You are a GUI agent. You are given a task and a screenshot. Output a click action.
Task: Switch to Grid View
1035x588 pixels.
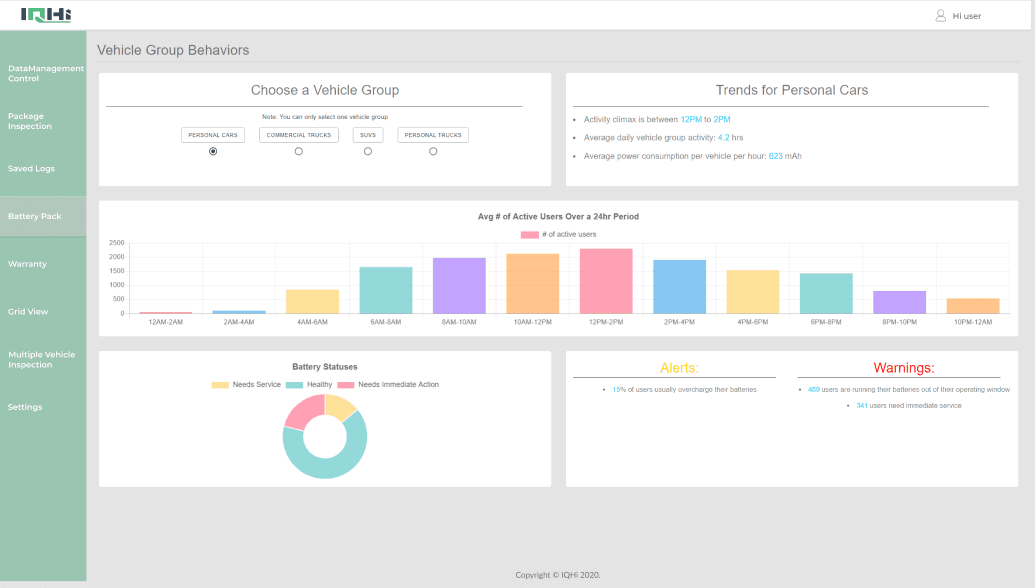(x=28, y=311)
